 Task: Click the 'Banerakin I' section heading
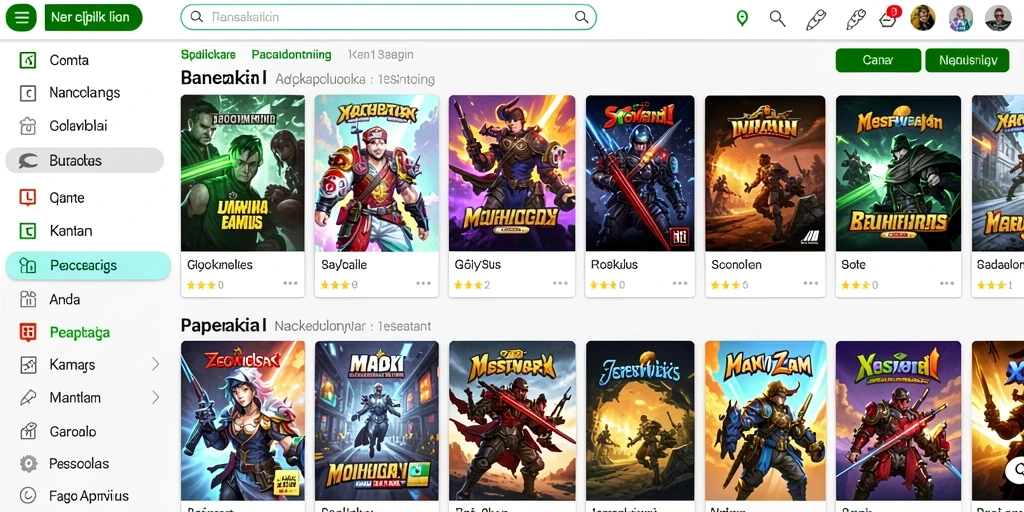(224, 78)
